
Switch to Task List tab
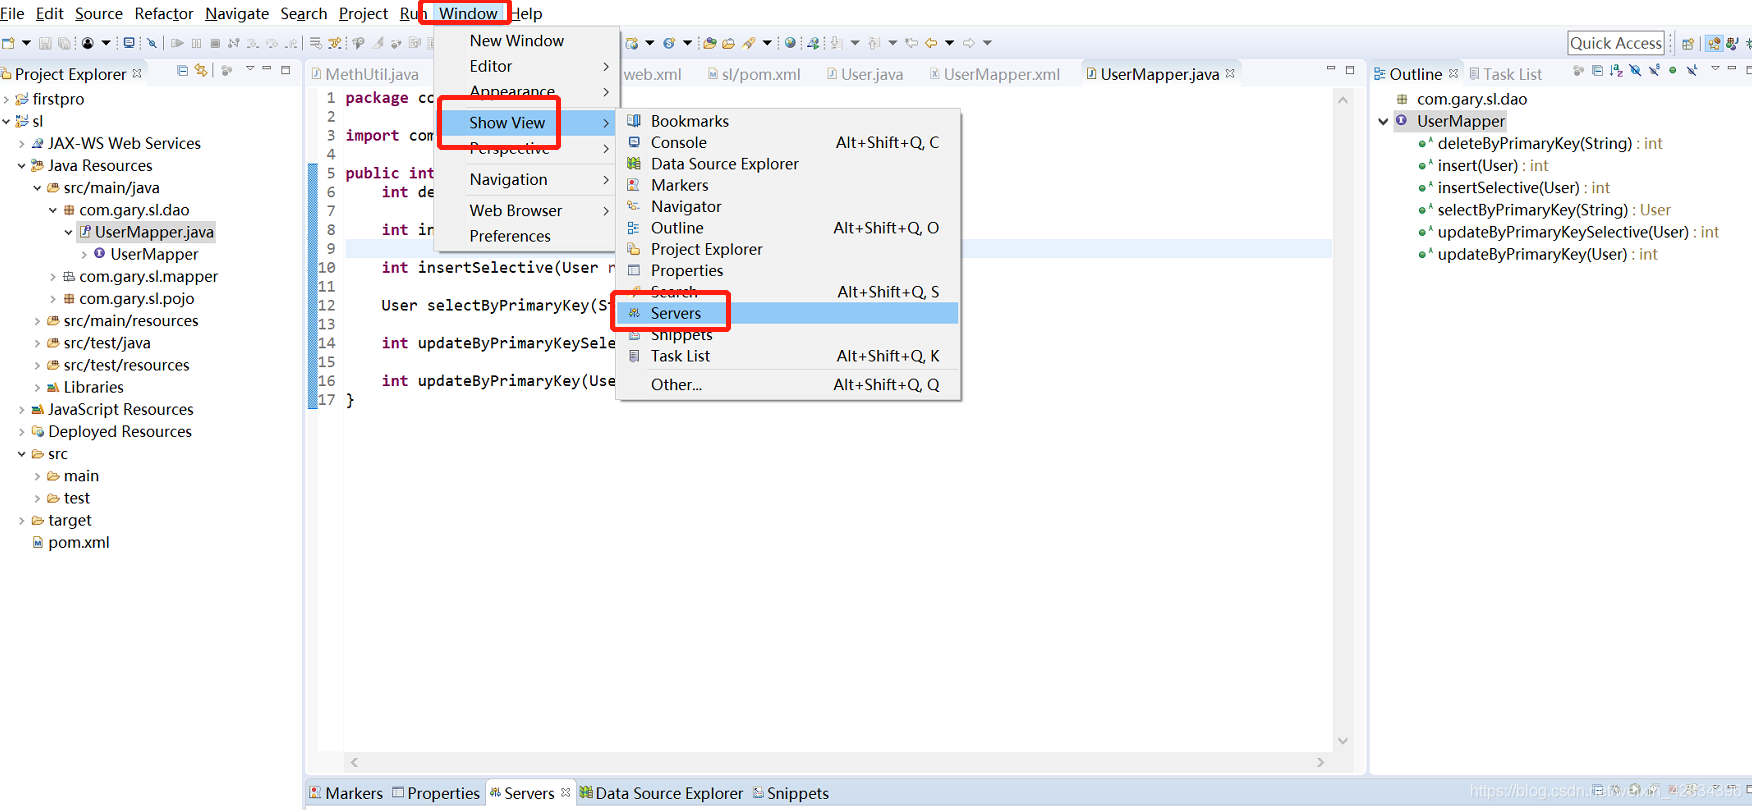click(1506, 74)
